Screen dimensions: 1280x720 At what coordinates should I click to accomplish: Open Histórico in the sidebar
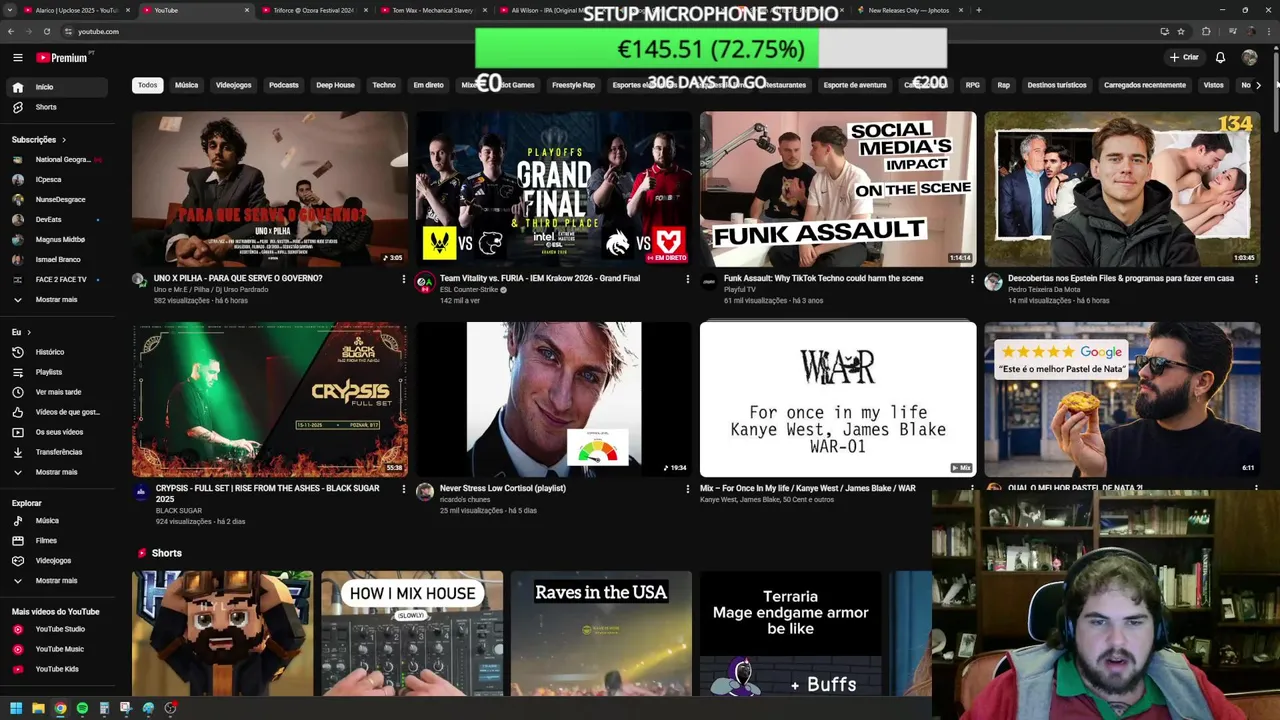coord(55,352)
